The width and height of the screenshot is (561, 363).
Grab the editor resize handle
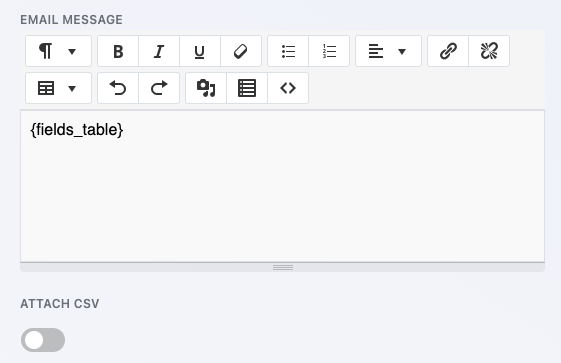pos(283,268)
